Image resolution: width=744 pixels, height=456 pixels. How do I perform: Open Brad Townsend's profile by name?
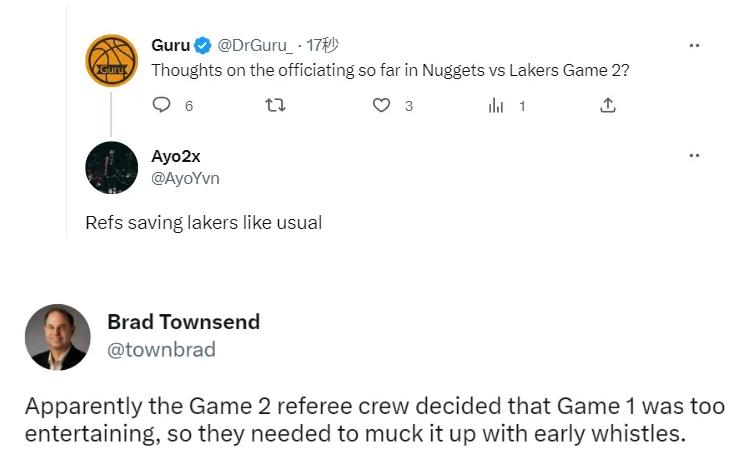coord(183,322)
